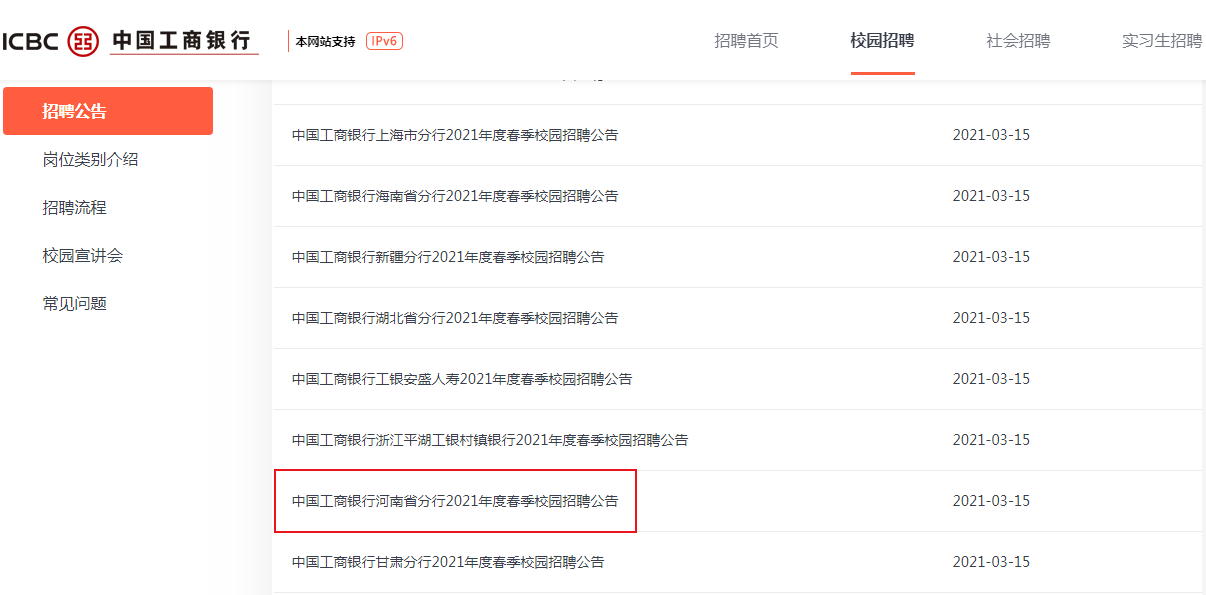
Task: Open 招聘流程 sidebar item
Action: (x=74, y=207)
